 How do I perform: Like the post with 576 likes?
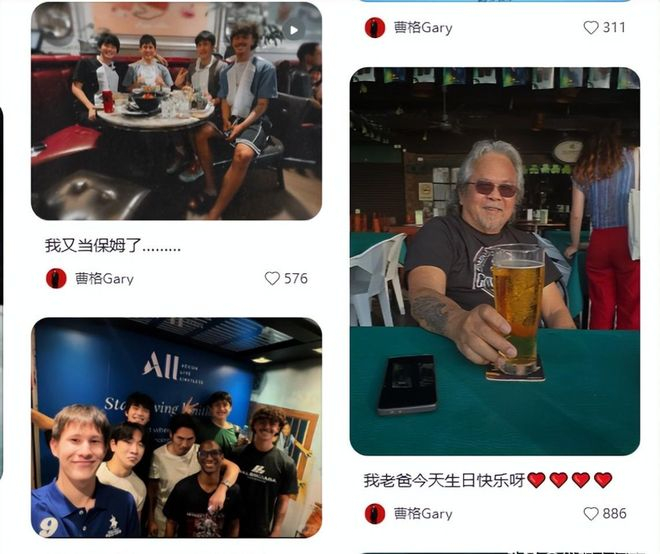click(272, 278)
